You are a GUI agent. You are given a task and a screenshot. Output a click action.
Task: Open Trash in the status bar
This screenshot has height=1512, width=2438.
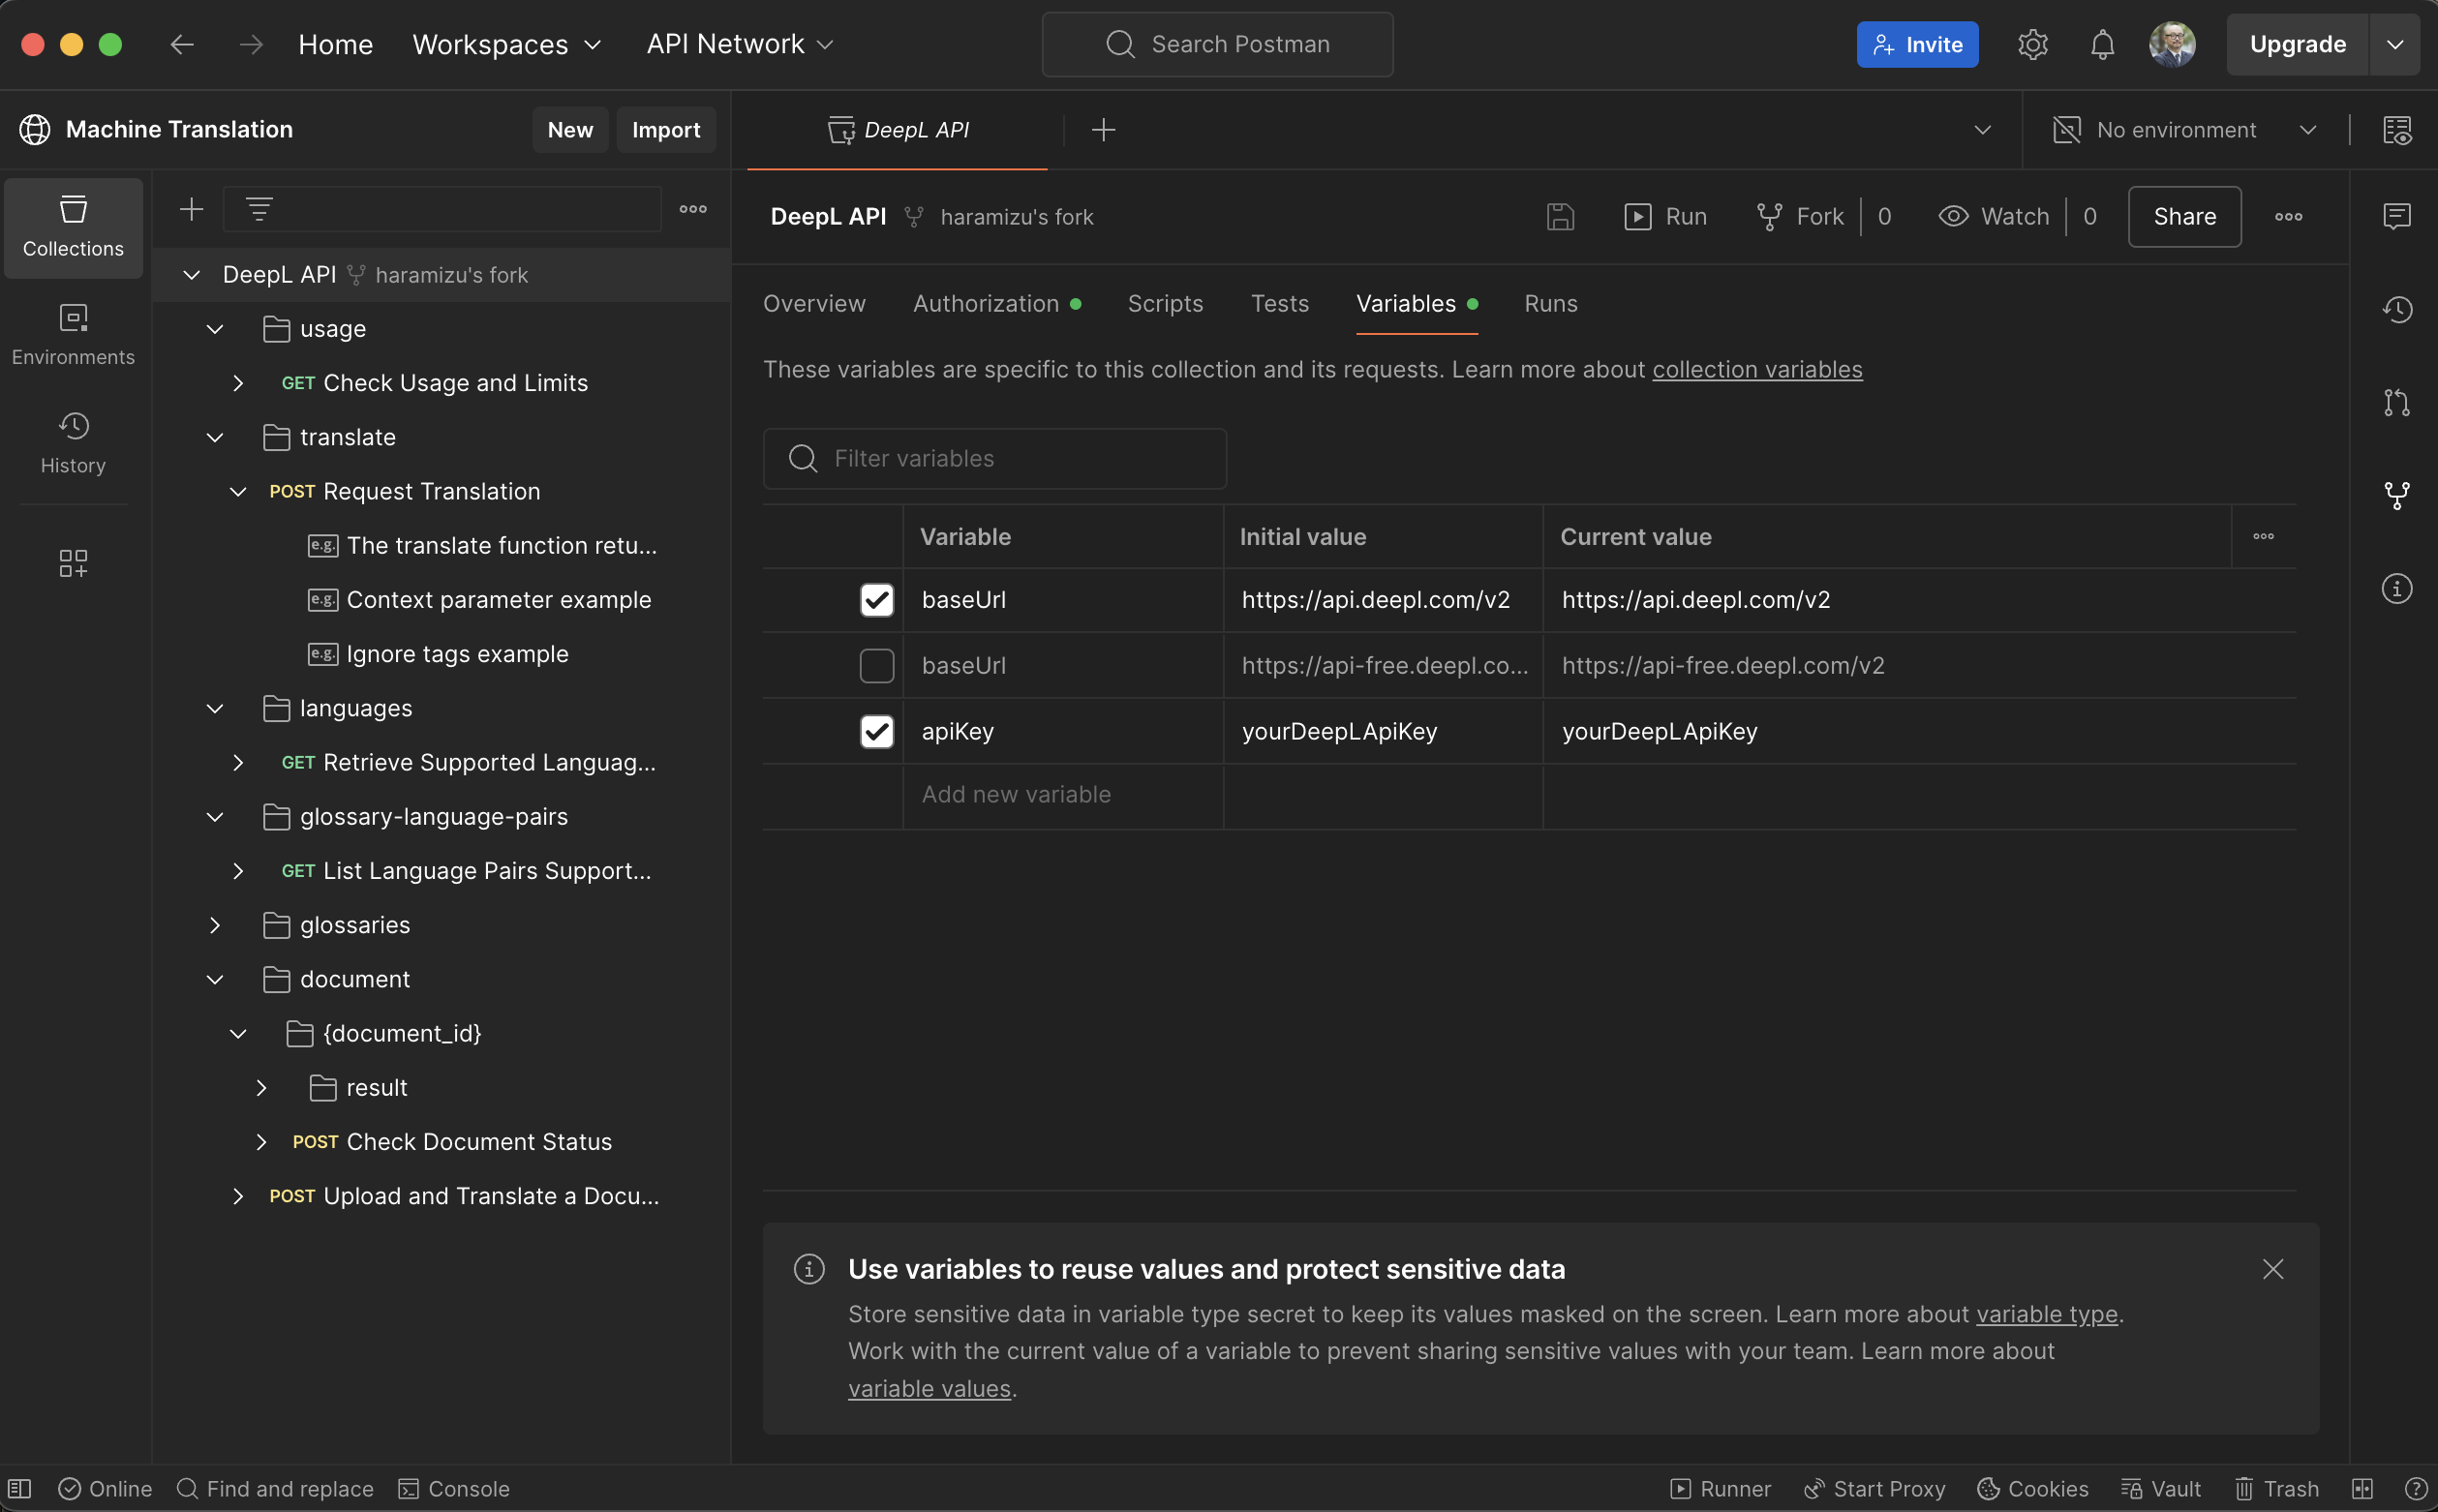2276,1488
